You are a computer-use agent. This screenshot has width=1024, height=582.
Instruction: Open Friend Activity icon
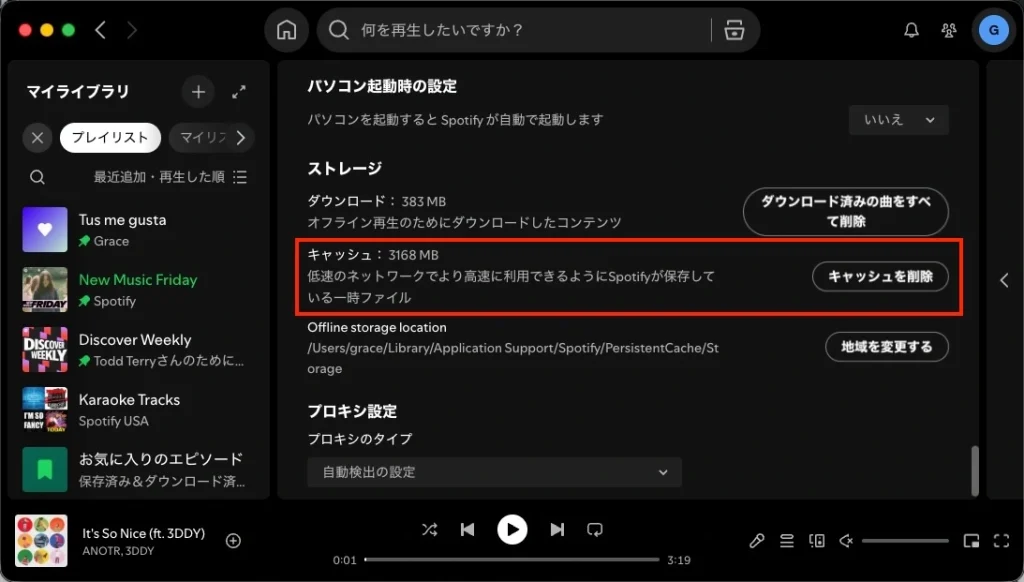tap(949, 30)
